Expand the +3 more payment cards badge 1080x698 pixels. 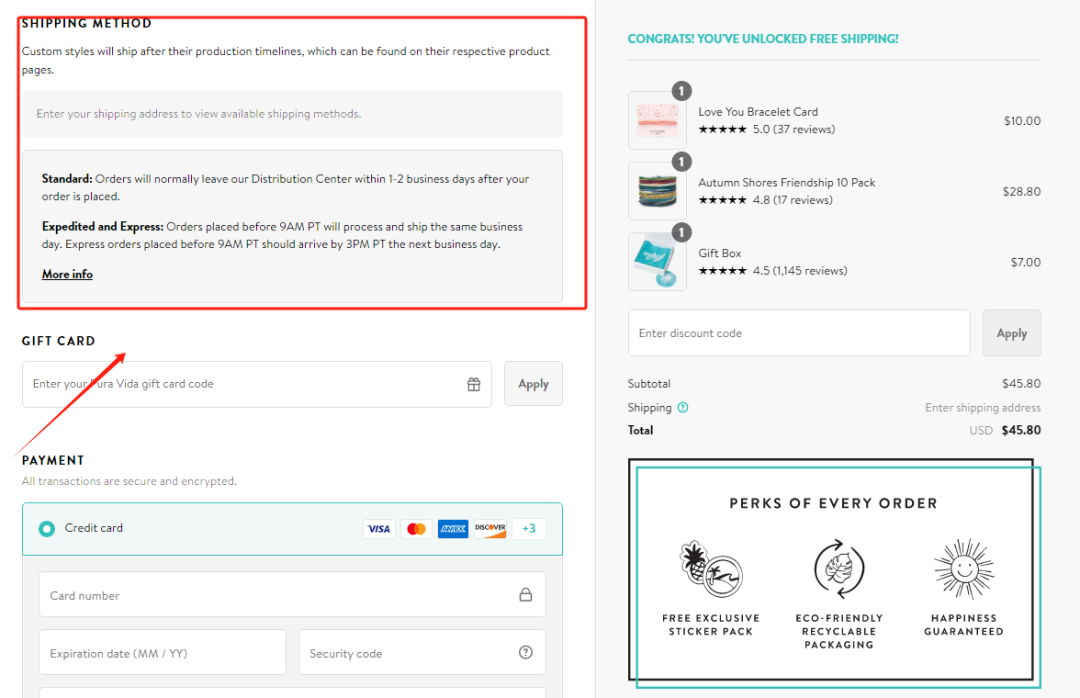[x=529, y=529]
